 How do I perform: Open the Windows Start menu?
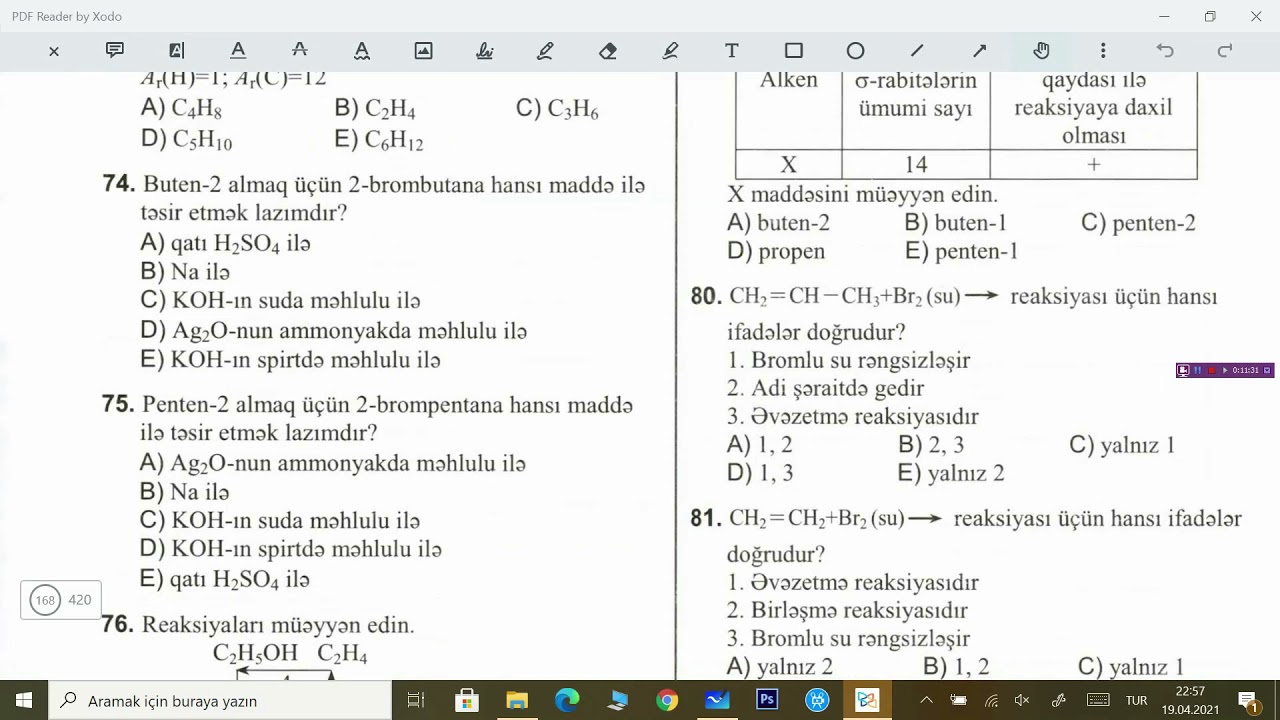tap(24, 700)
